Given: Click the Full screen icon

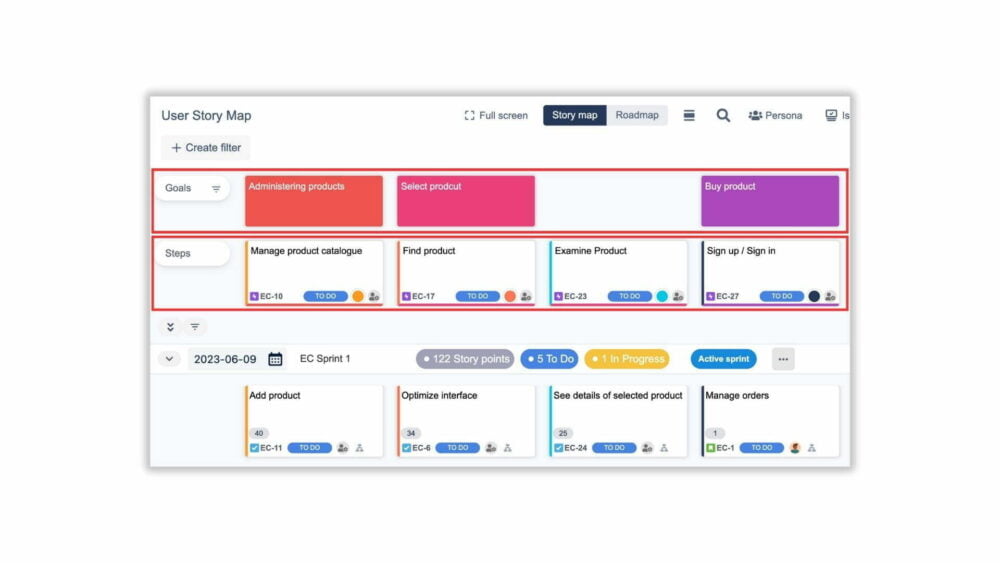Looking at the screenshot, I should click(x=470, y=115).
